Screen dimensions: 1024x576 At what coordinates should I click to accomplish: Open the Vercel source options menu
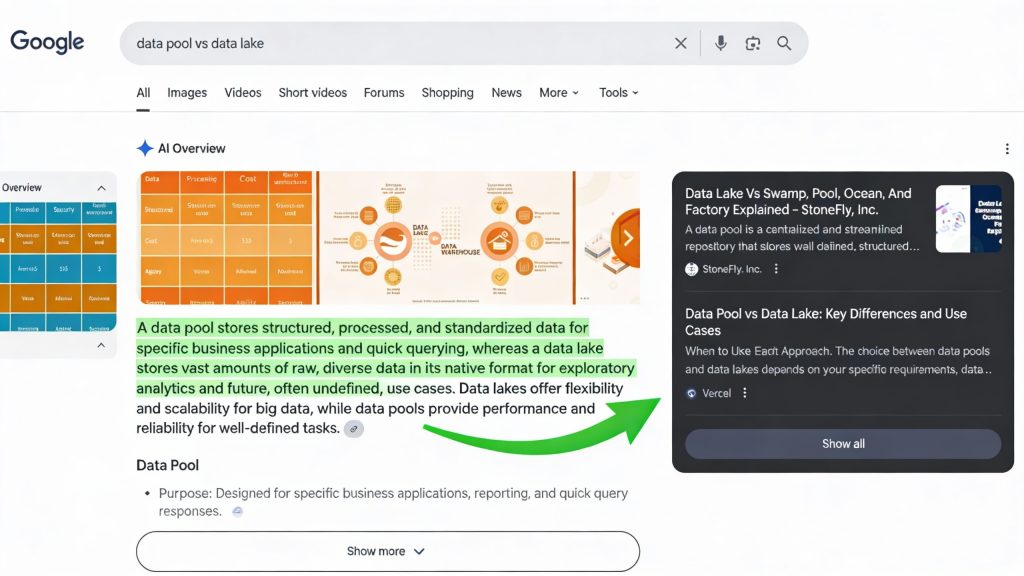click(x=744, y=392)
